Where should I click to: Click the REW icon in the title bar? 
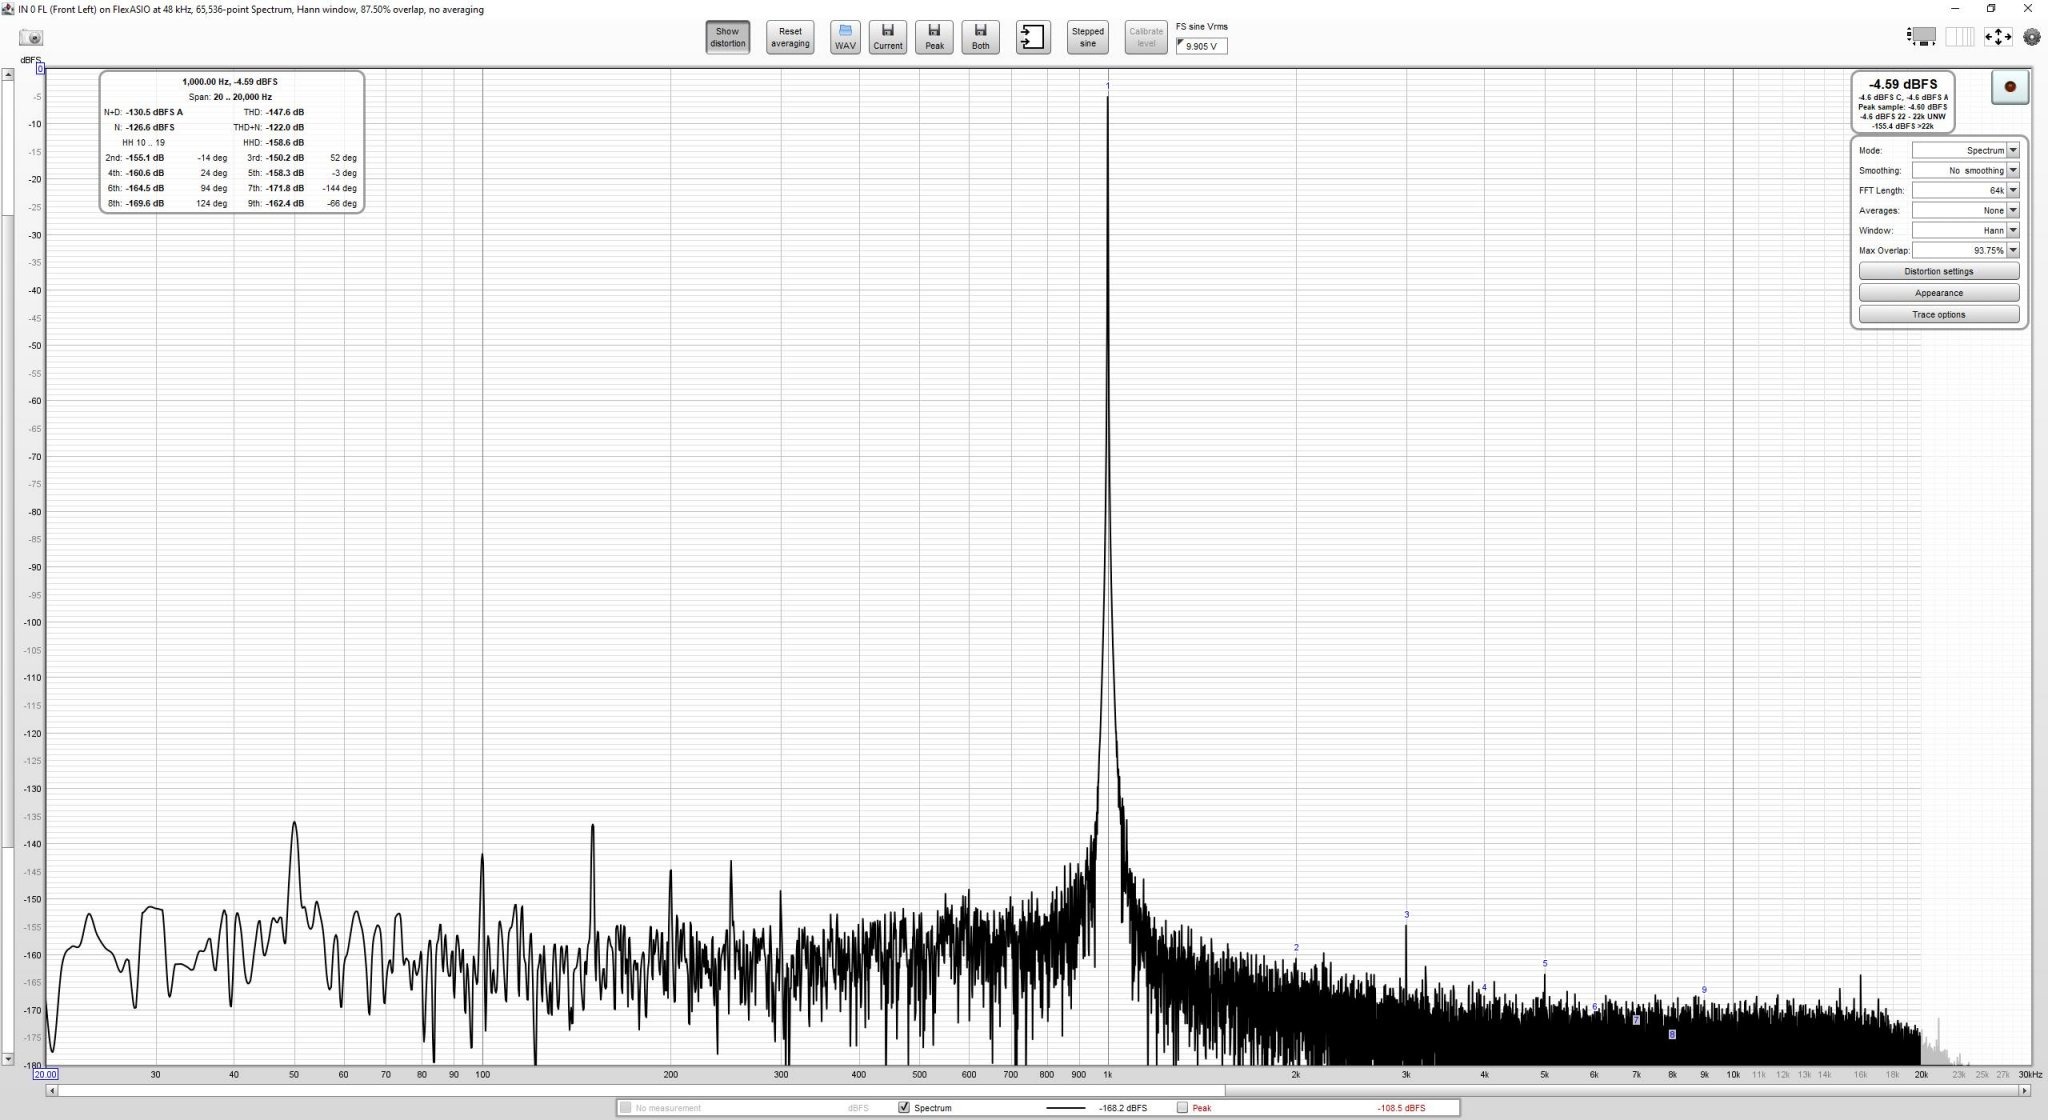coord(8,9)
